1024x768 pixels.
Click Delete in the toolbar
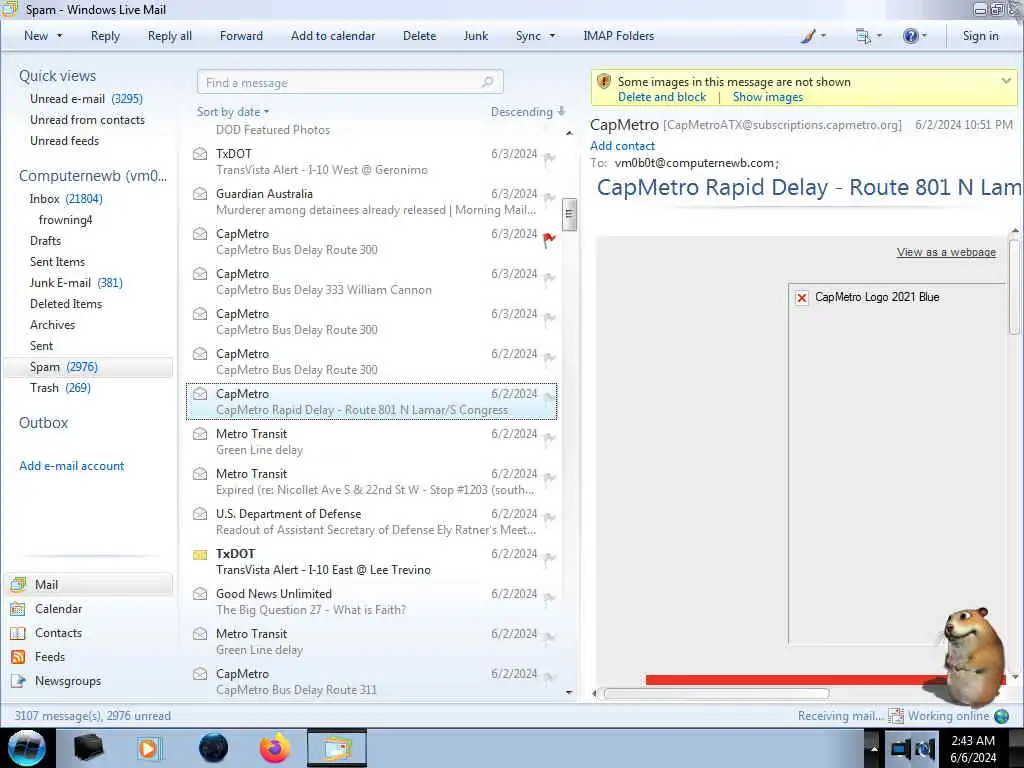coord(419,36)
